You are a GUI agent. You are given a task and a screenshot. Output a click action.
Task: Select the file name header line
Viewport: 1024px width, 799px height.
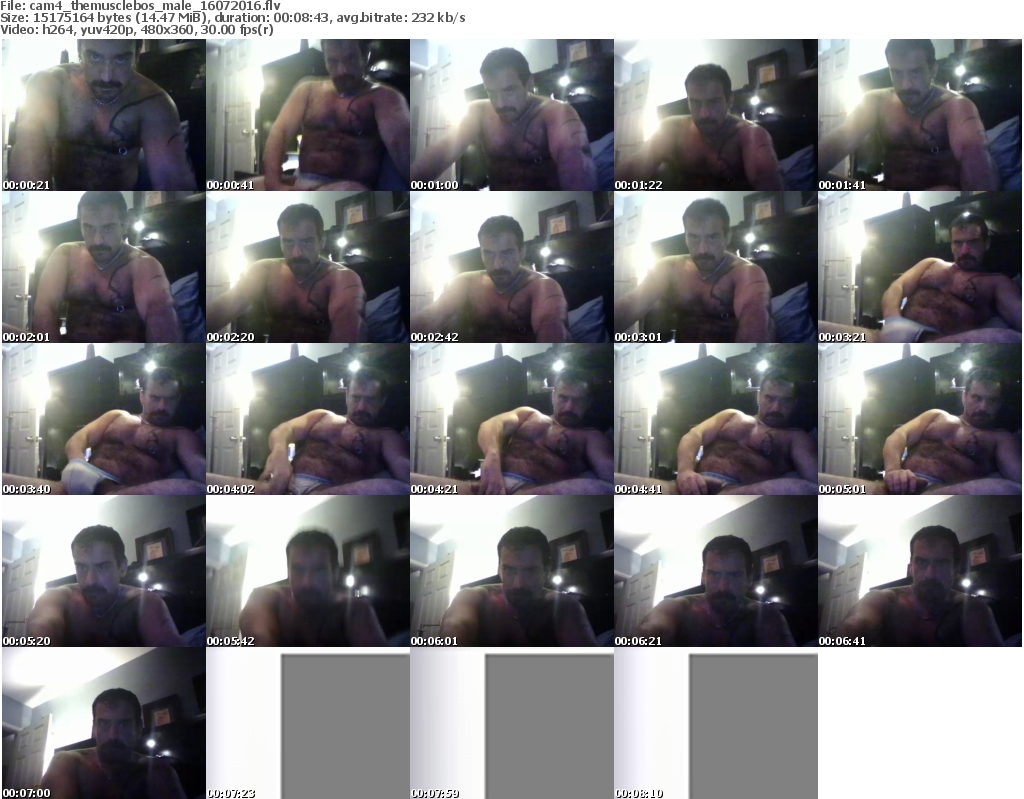[140, 6]
